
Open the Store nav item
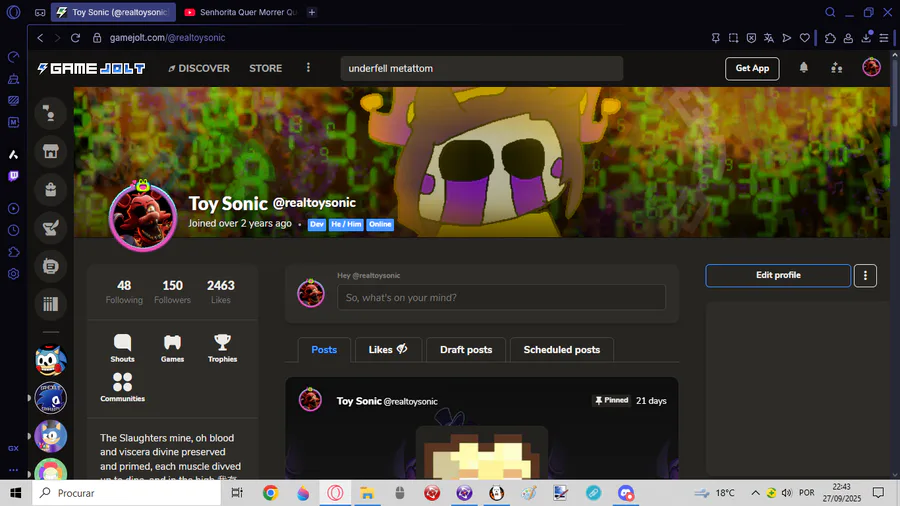[266, 68]
